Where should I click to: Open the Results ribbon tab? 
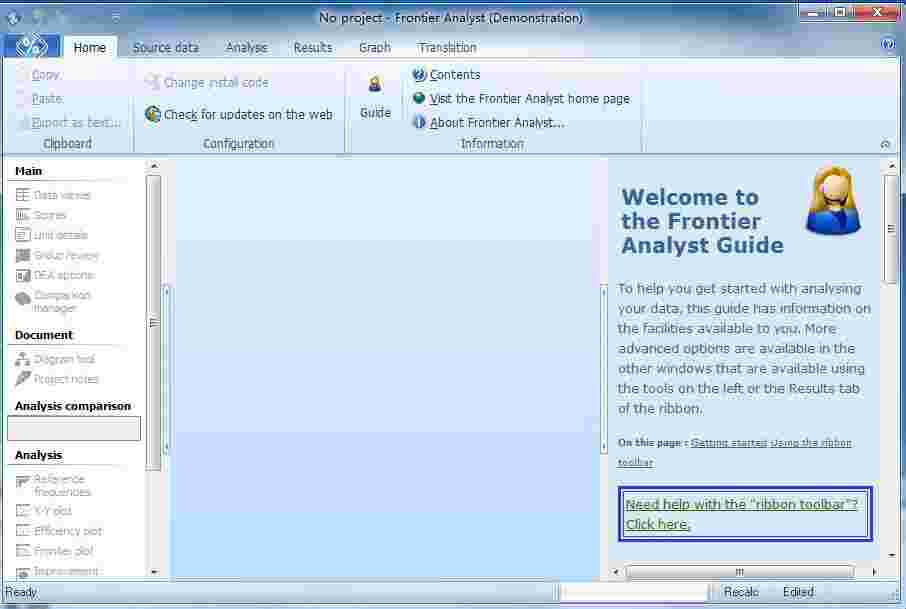(x=312, y=47)
